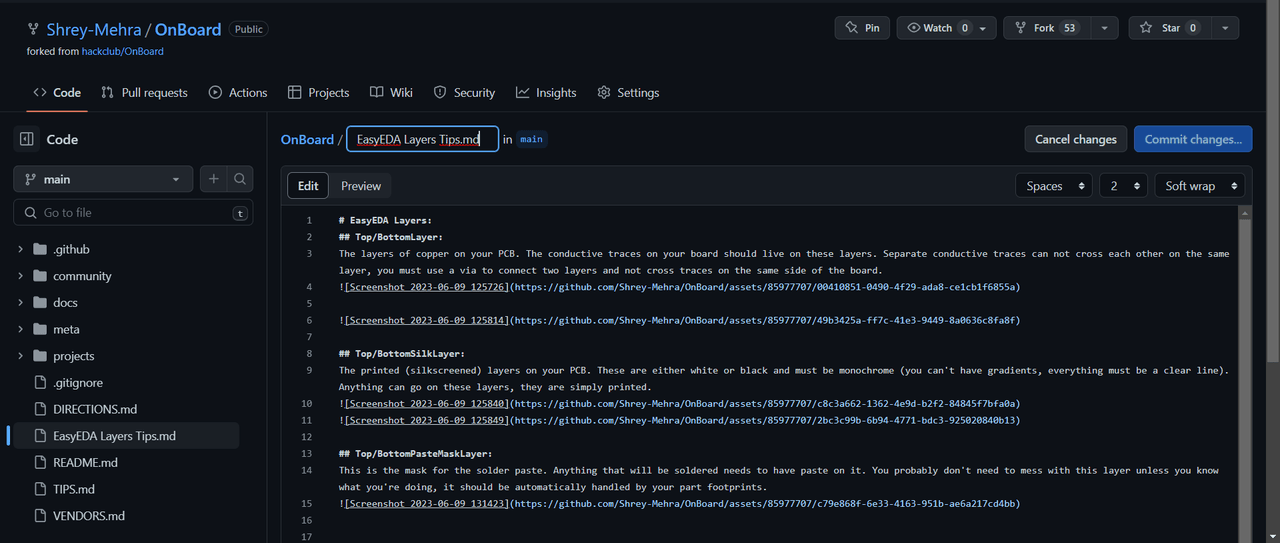1280x543 pixels.
Task: Click the file name input field
Action: [422, 139]
